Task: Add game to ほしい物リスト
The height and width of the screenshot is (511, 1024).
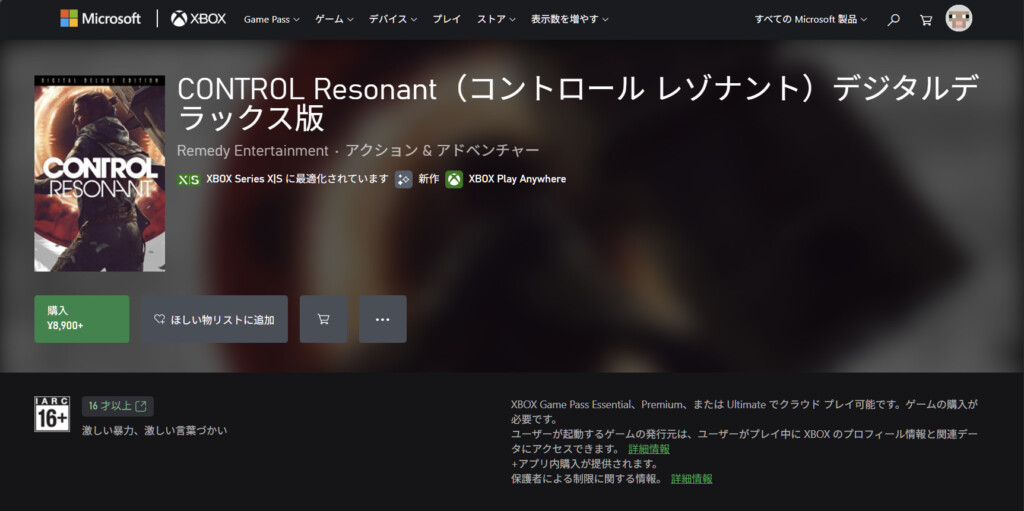Action: tap(214, 319)
